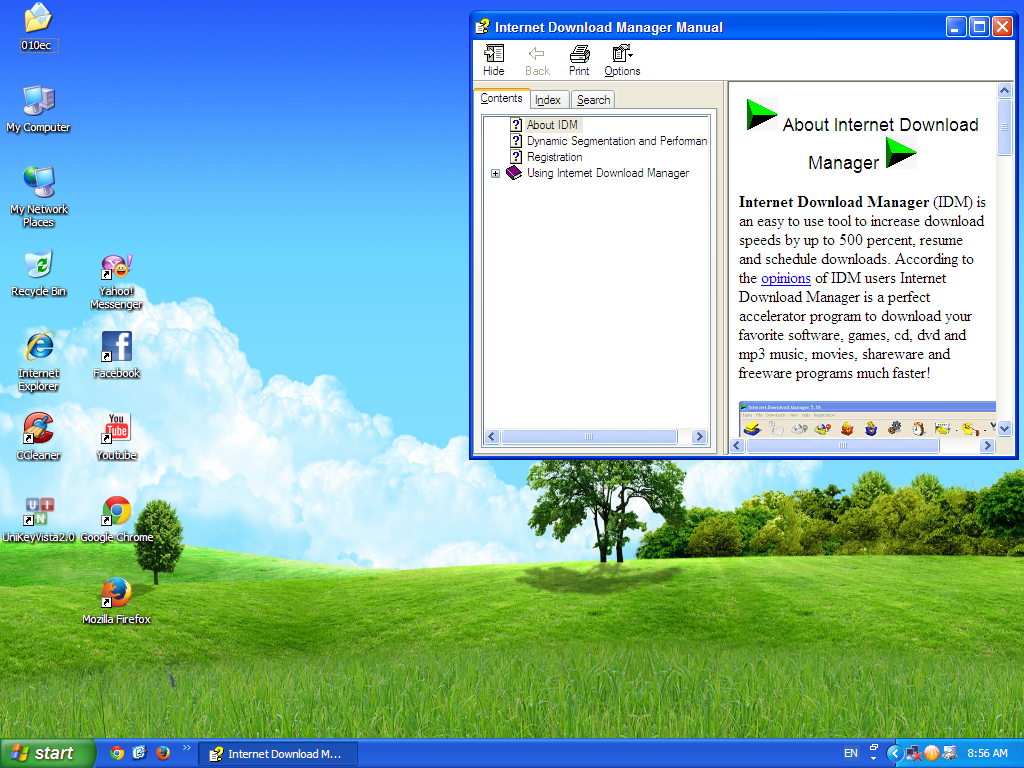Viewport: 1024px width, 768px height.
Task: Click the Hide toolbar button in the manual
Action: [494, 60]
